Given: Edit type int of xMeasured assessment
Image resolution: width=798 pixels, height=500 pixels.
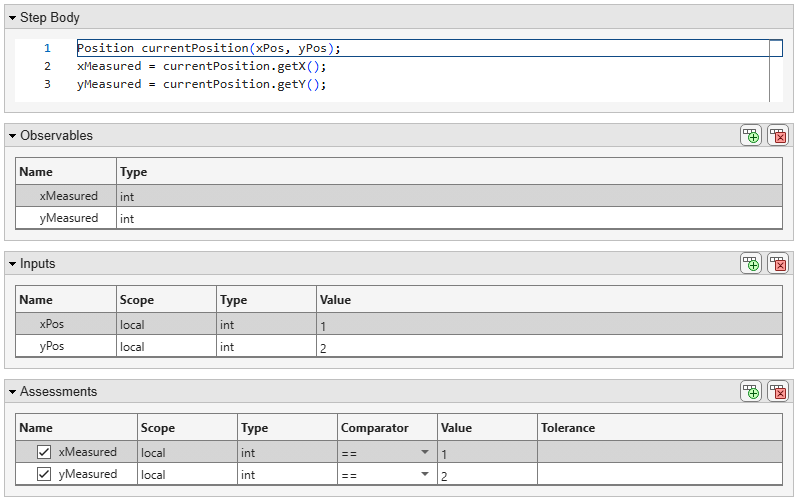Looking at the screenshot, I should point(288,452).
